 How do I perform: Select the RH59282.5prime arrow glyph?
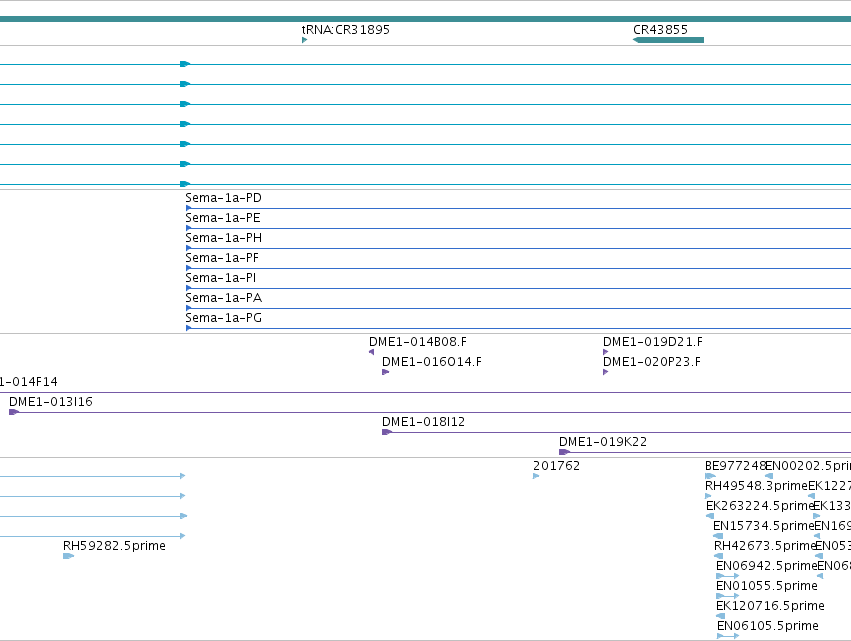[x=68, y=556]
